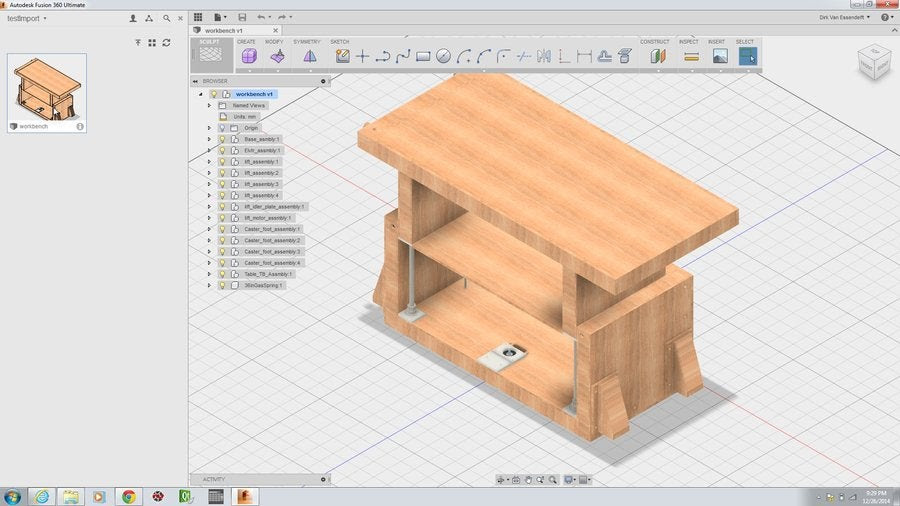Image resolution: width=900 pixels, height=506 pixels.
Task: Click the Create box icon
Action: click(249, 56)
